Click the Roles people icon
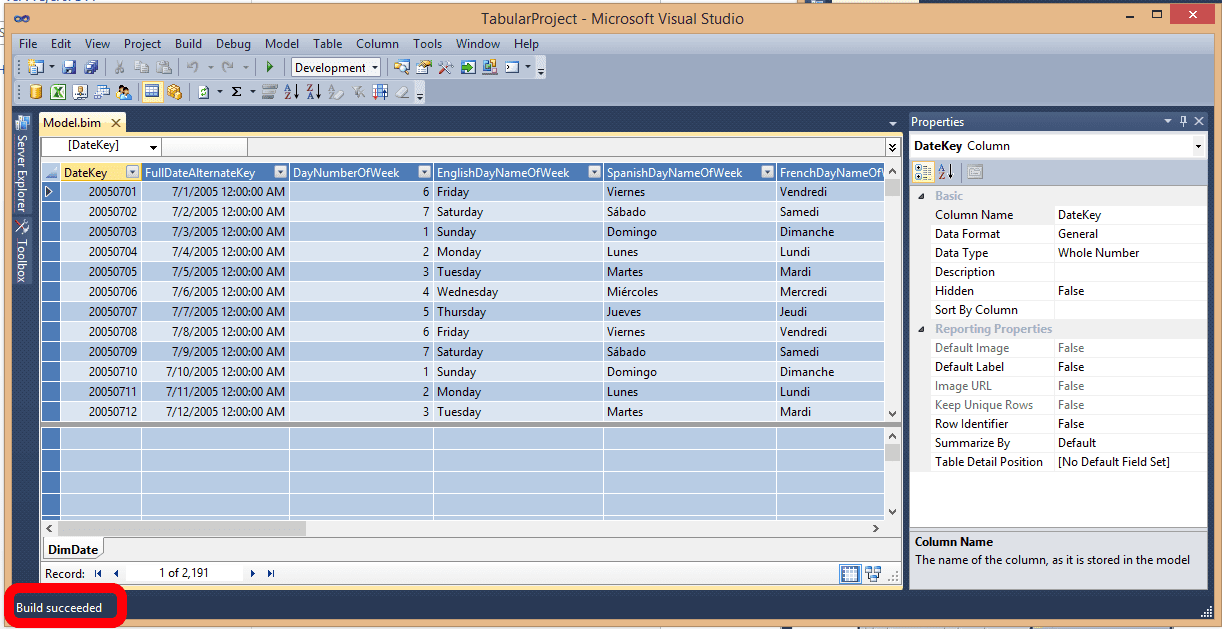This screenshot has height=629, width=1222. [x=124, y=92]
